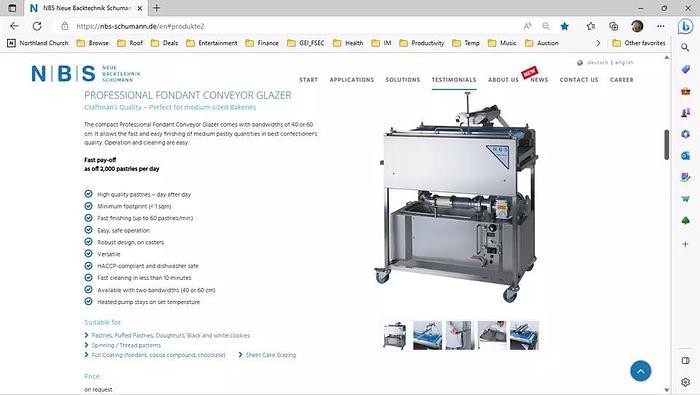Open the SOLUTIONS menu item

tap(403, 80)
